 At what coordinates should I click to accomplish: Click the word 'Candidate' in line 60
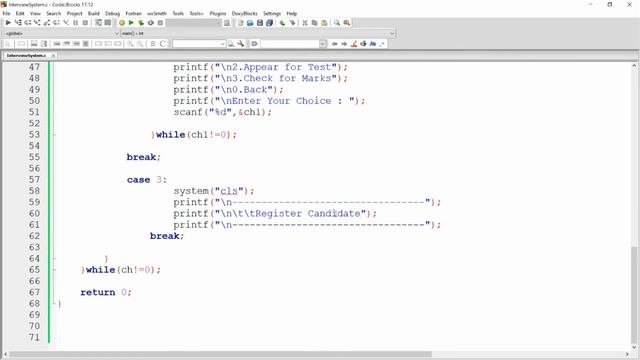click(334, 213)
